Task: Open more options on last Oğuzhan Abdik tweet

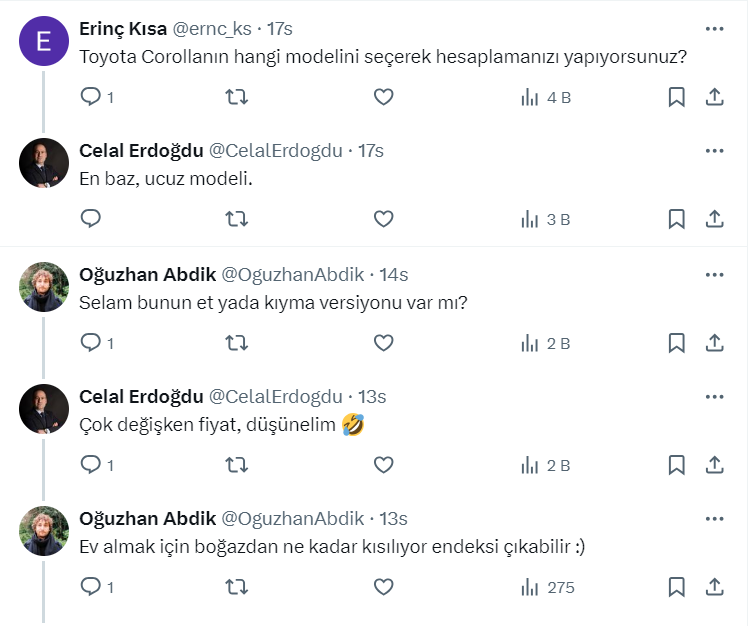Action: pos(714,519)
